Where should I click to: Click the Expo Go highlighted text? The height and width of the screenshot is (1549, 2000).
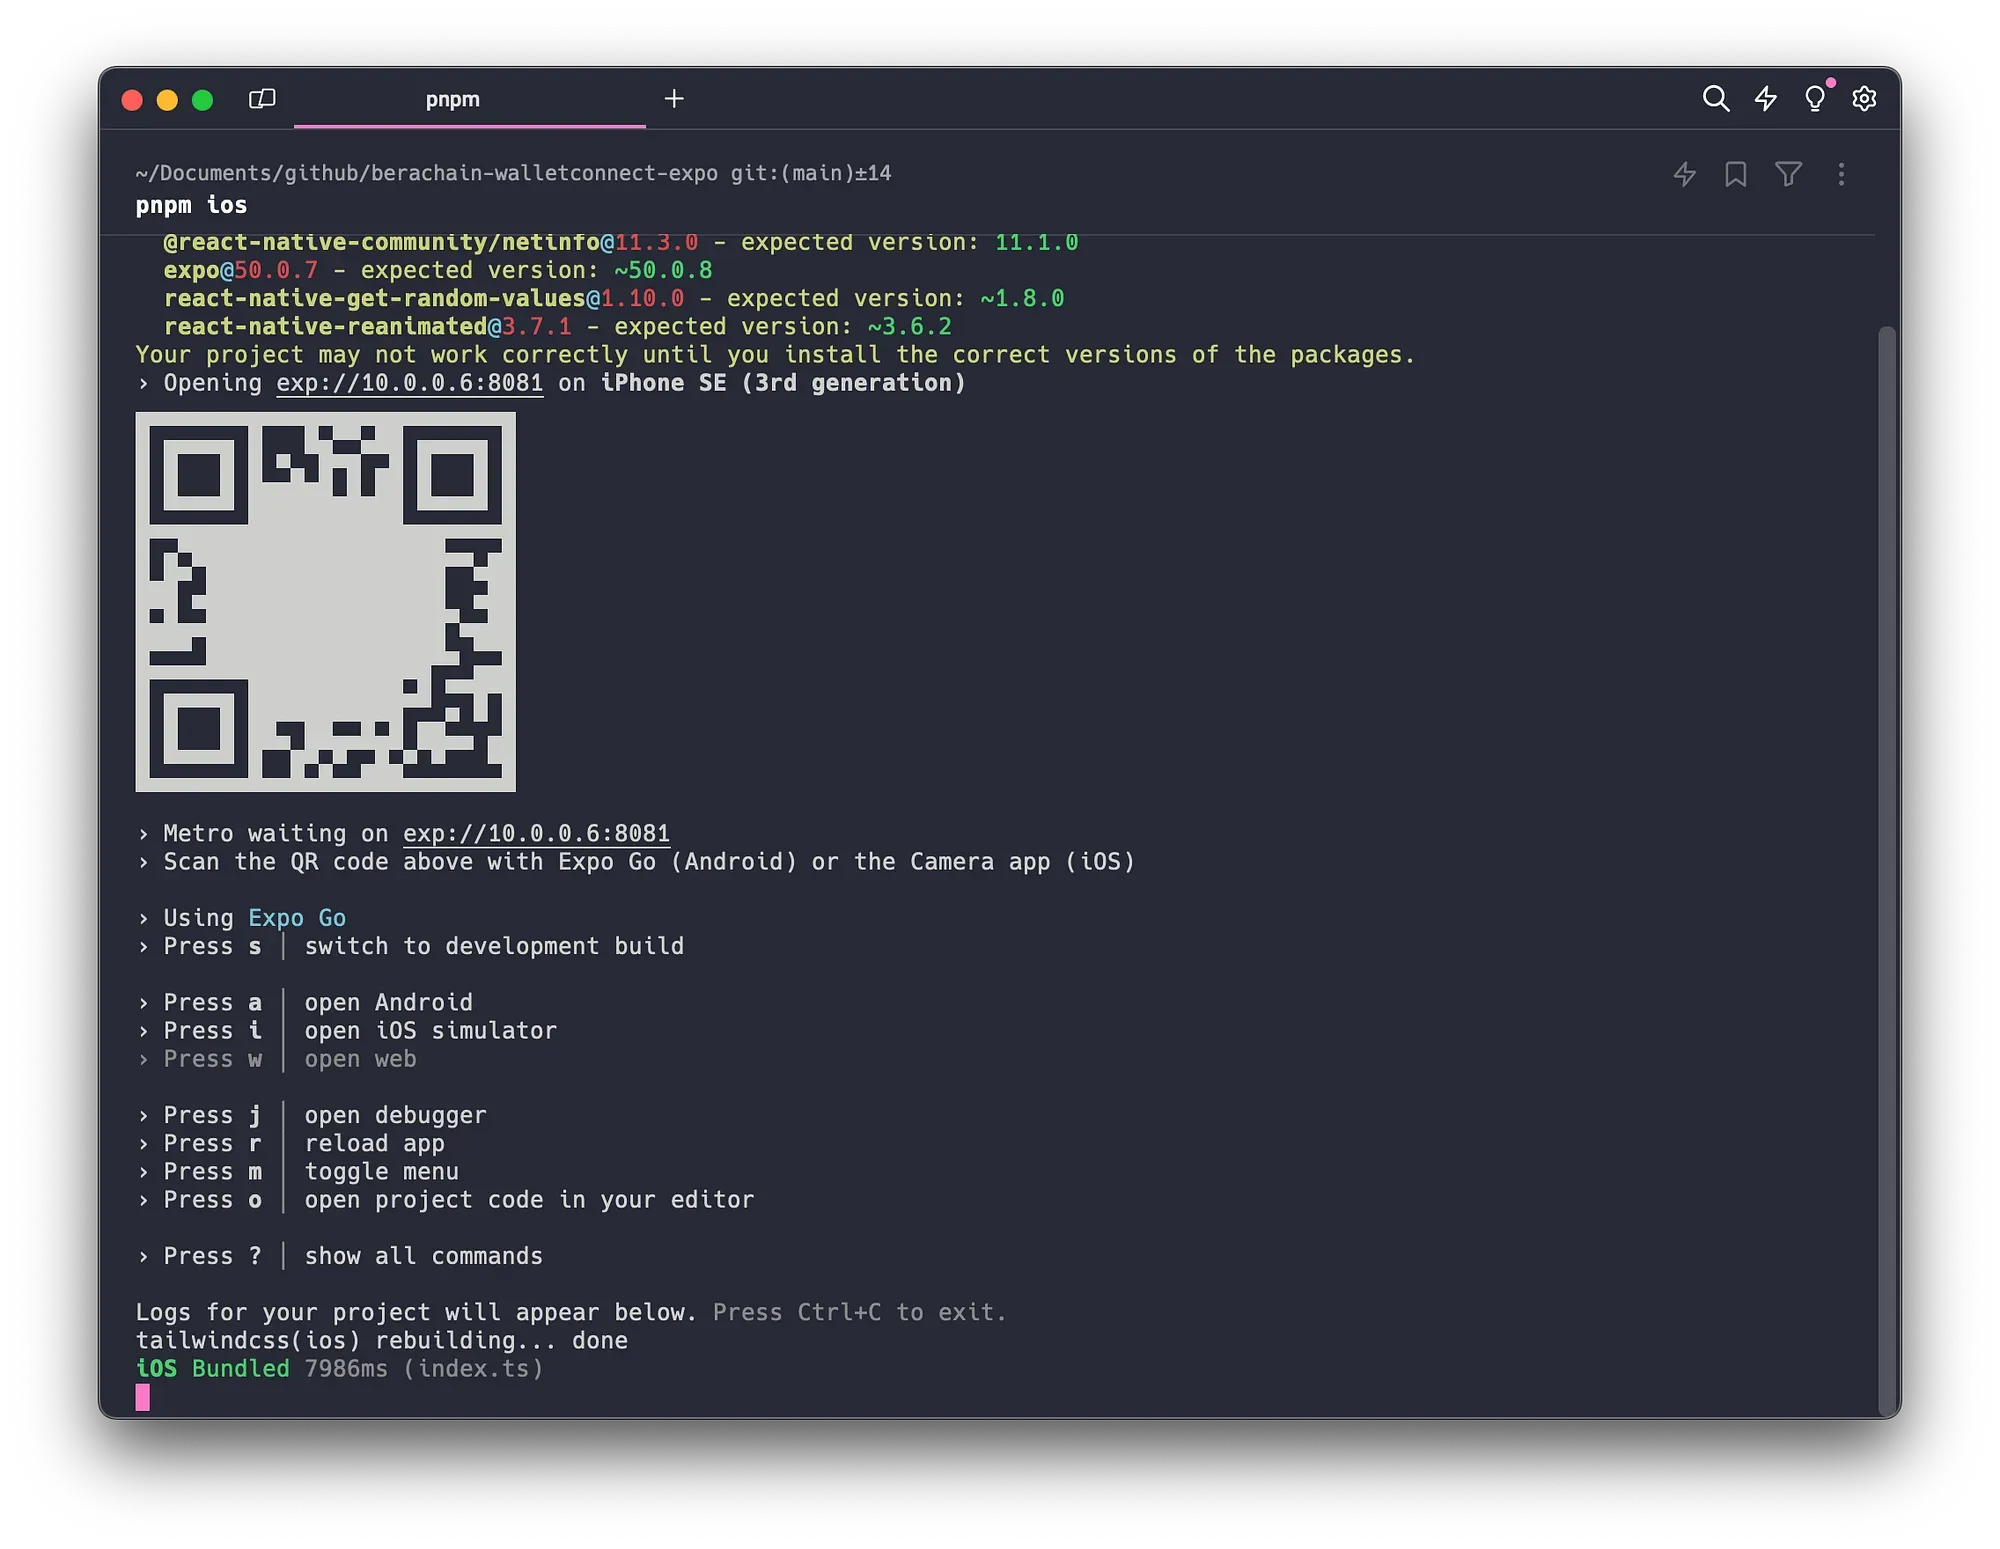point(297,918)
